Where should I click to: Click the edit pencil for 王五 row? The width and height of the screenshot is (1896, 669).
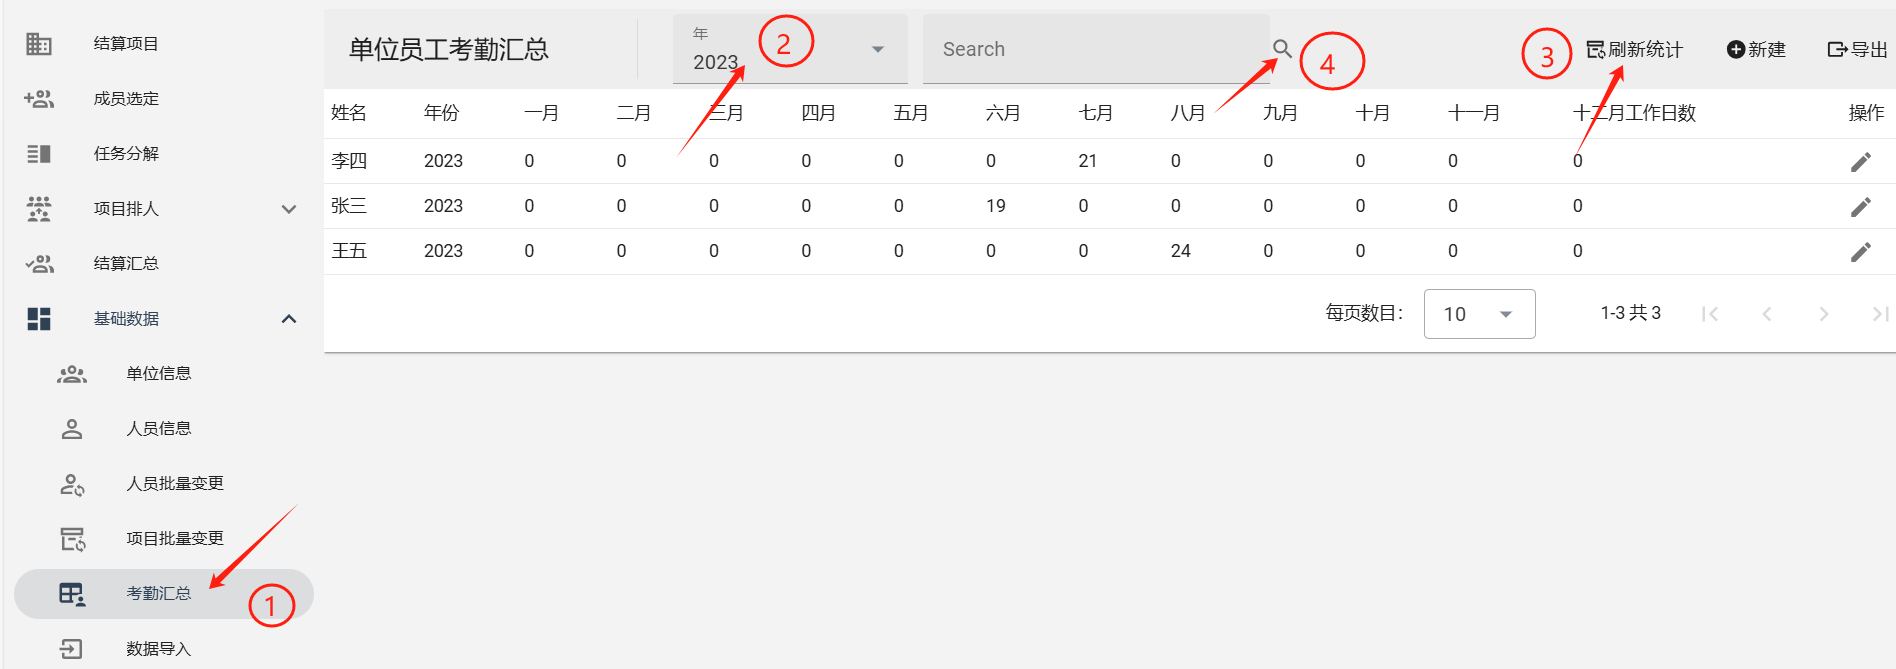1860,252
